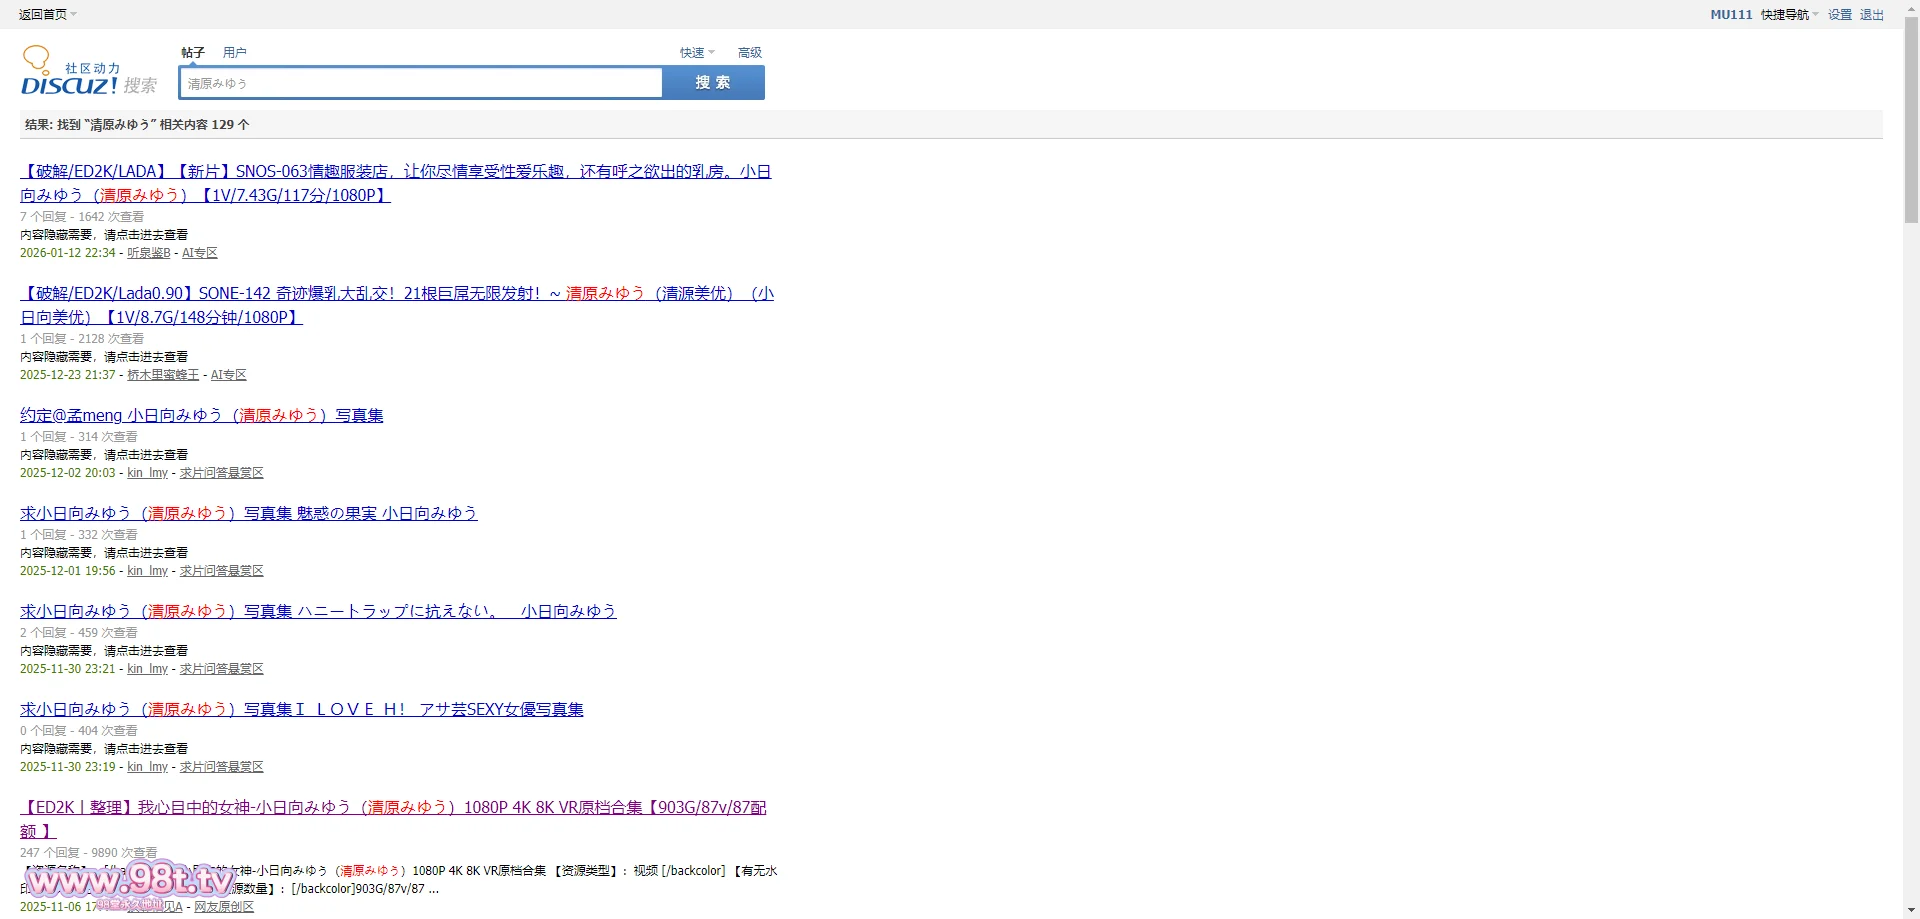The image size is (1920, 919).
Task: Open author 听泉鉴B's profile
Action: [x=148, y=253]
